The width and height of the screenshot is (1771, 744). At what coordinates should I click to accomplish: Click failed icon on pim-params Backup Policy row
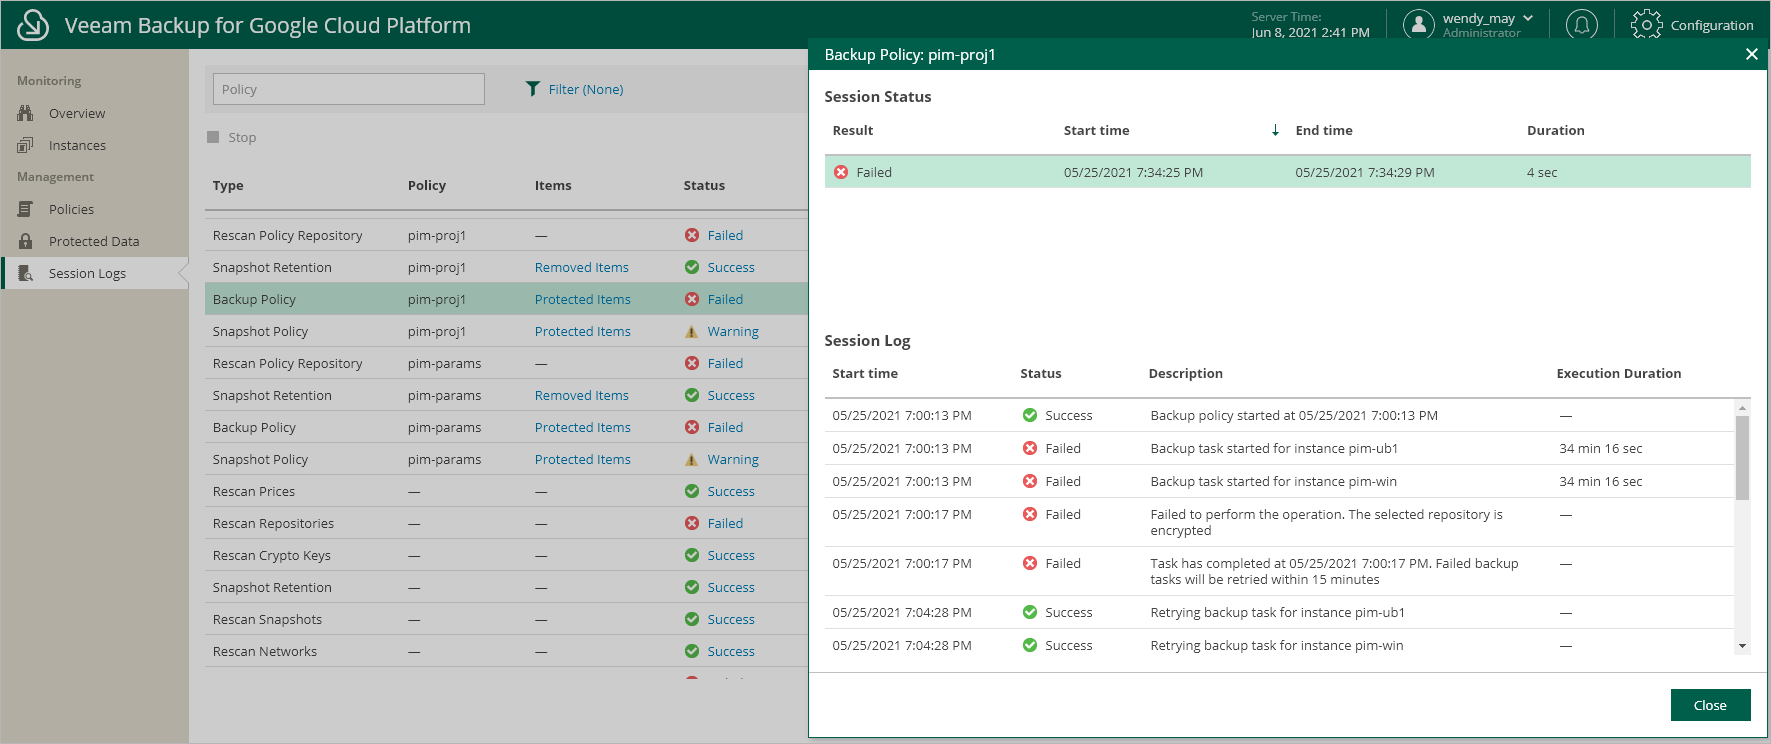[x=691, y=427]
